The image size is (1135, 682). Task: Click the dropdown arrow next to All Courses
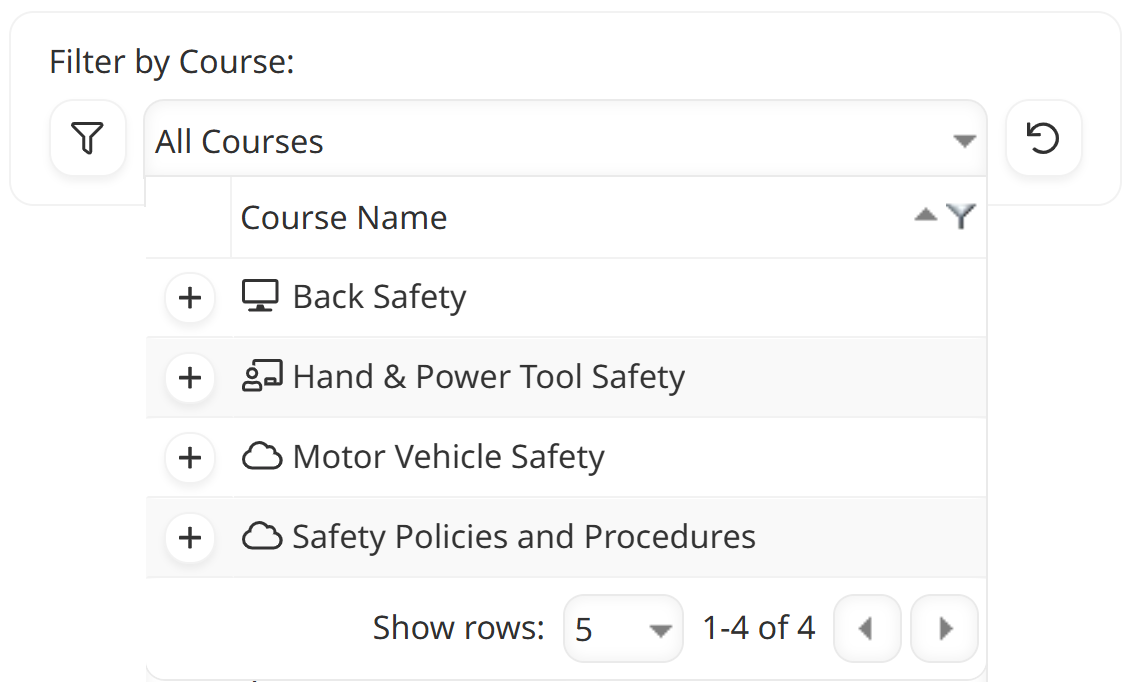tap(963, 141)
